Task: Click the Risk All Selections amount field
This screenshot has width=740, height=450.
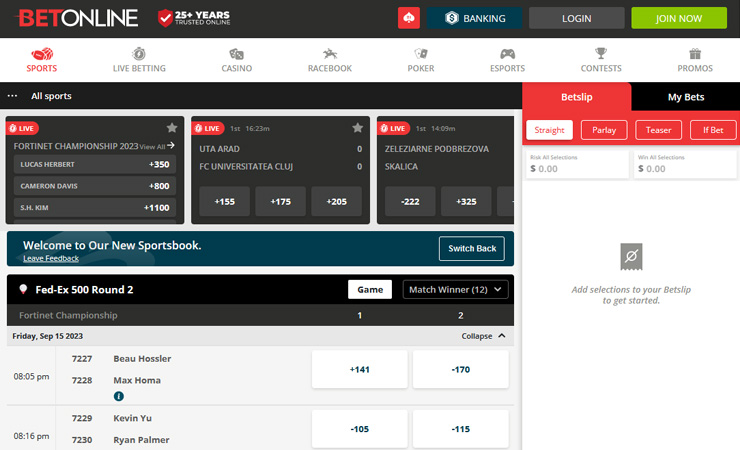Action: [x=577, y=164]
